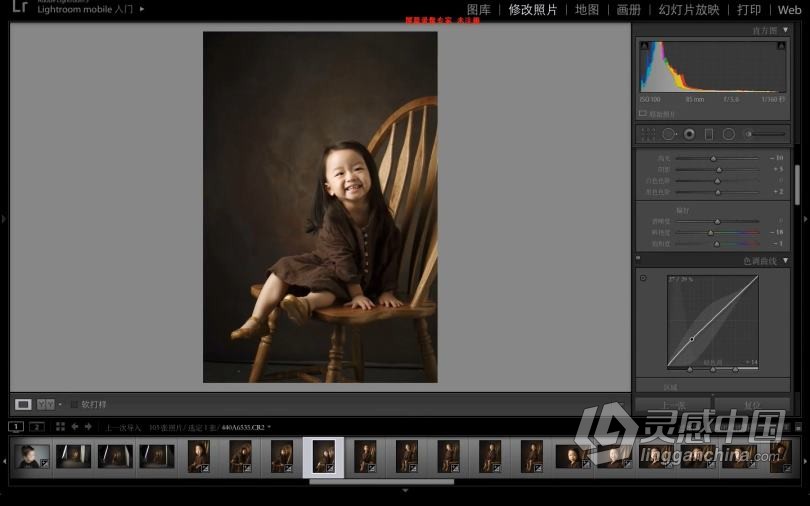Click the right panel vertical scrollbar
This screenshot has height=506, width=810.
[x=797, y=185]
